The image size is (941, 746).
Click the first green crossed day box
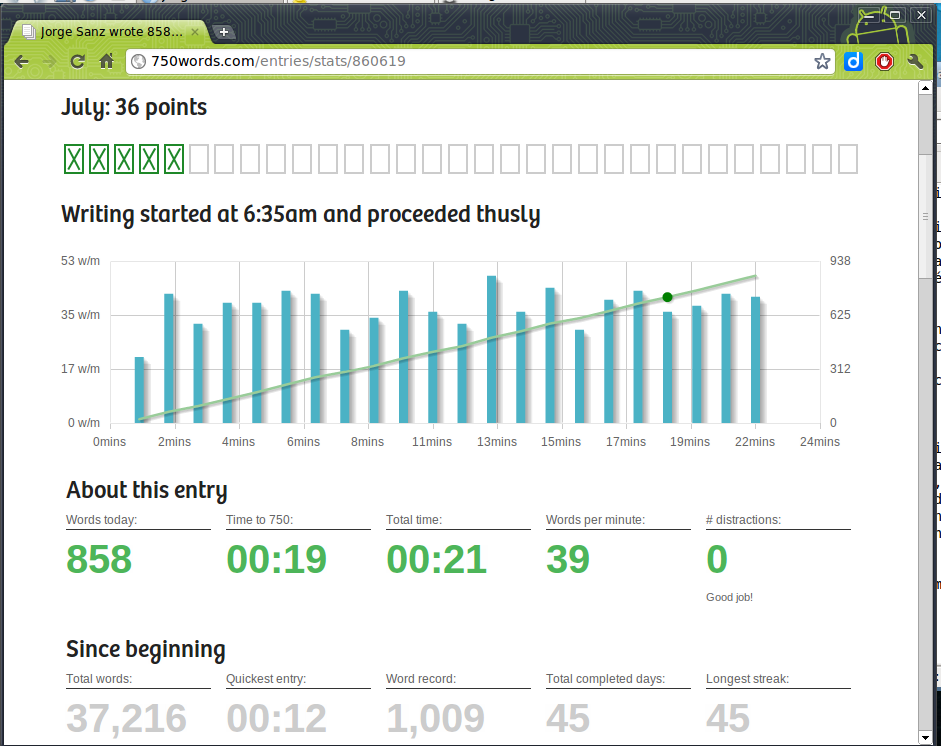point(73,159)
